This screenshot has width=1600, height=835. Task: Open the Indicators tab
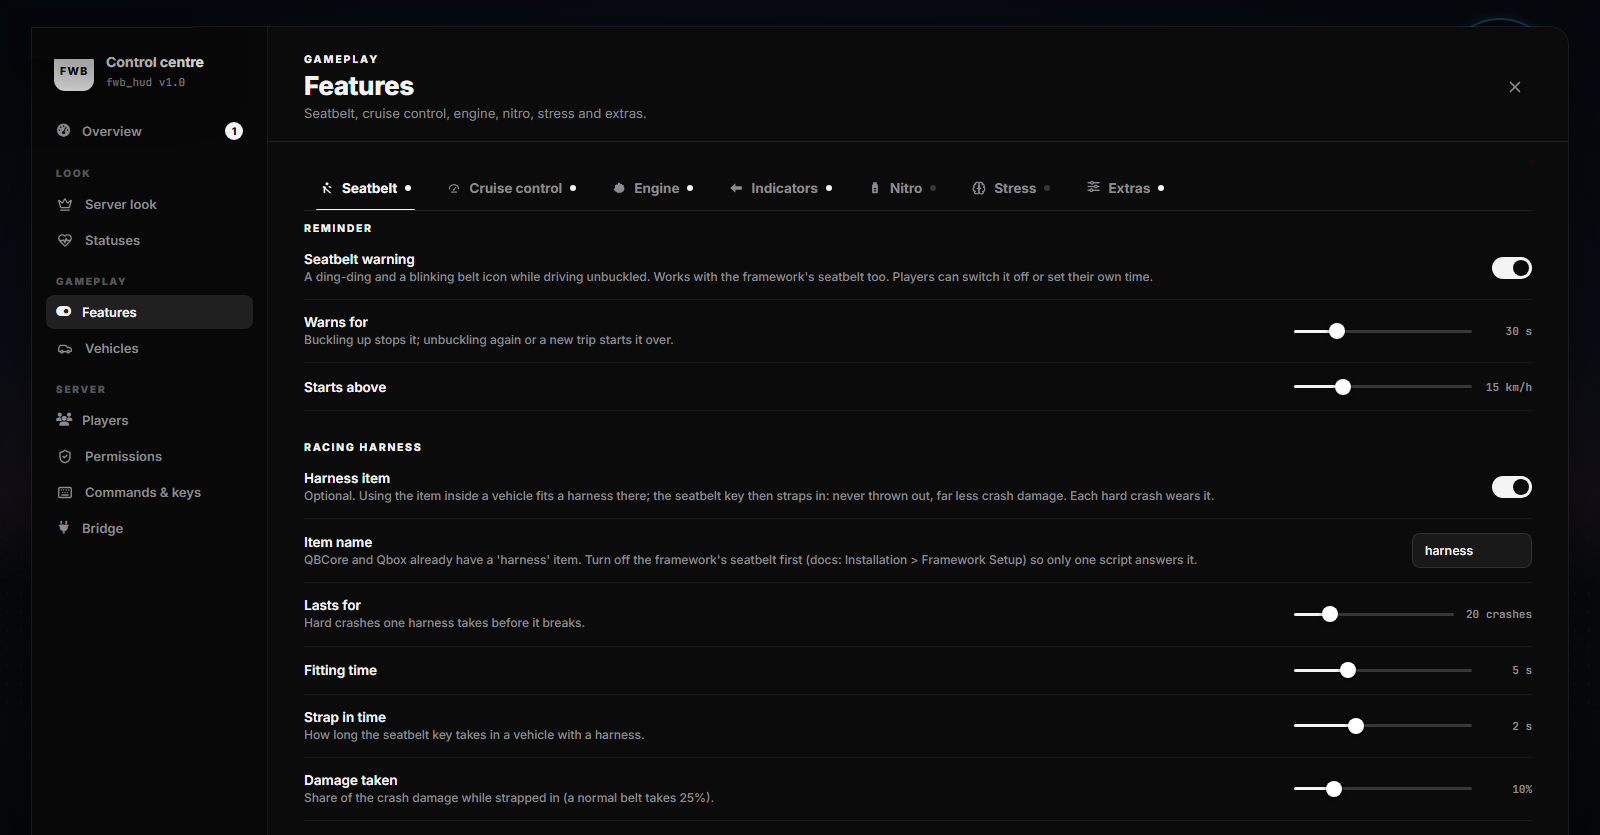781,188
